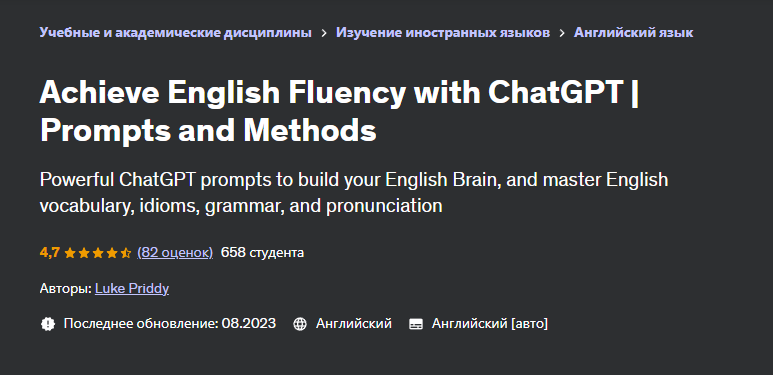The image size is (773, 375).
Task: Open the 82 оценок reviews link
Action: pos(175,253)
